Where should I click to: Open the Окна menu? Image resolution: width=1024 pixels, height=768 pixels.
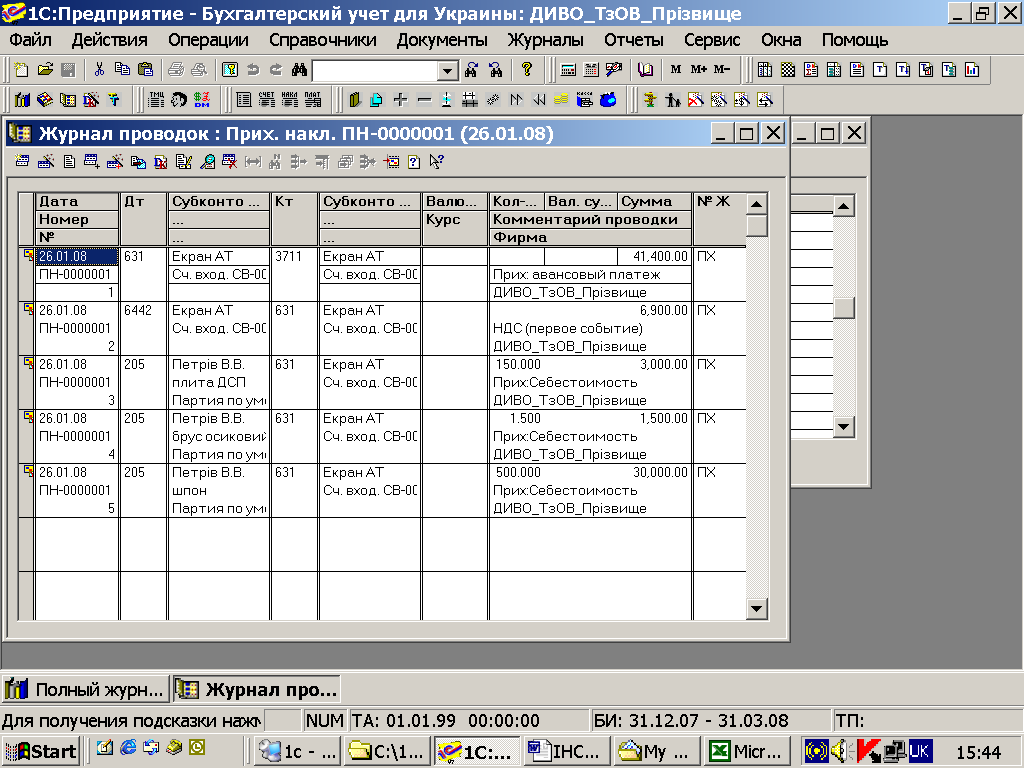coord(781,40)
